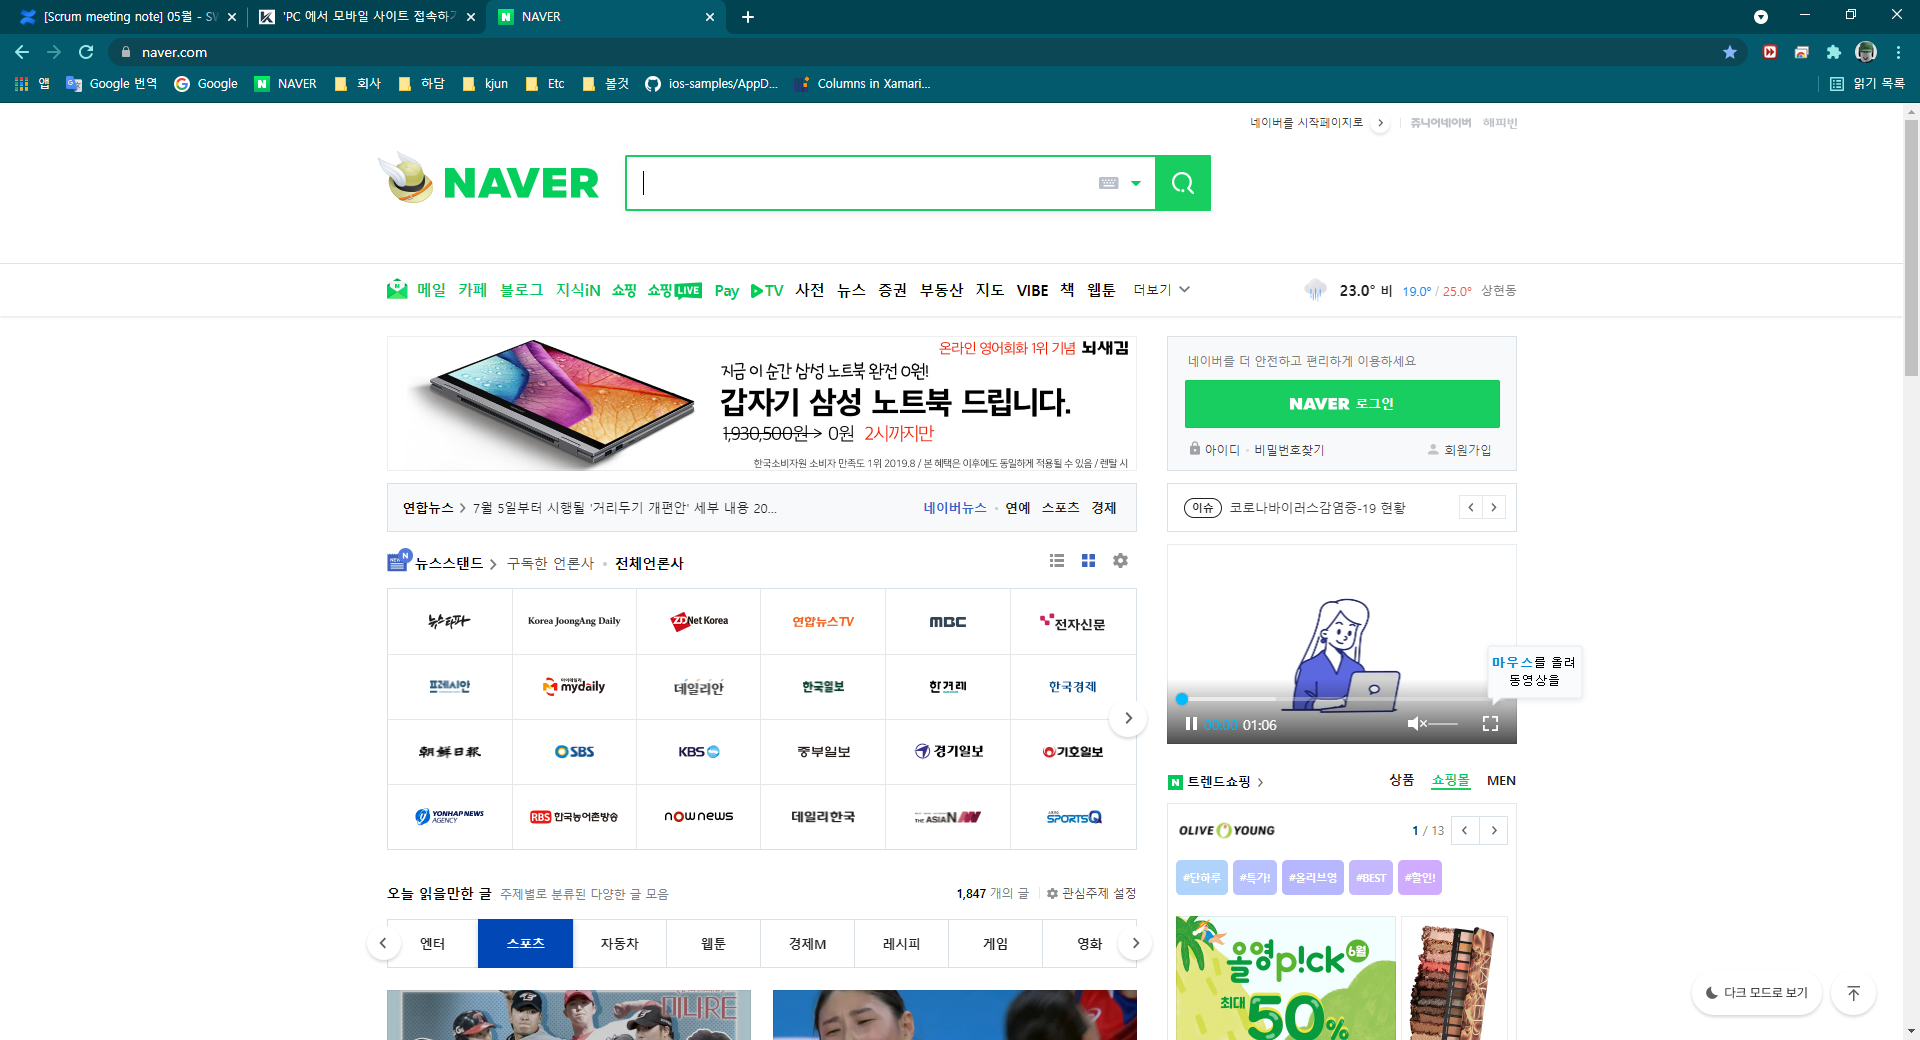1920x1040 pixels.
Task: Expand the search autocomplete dropdown arrow
Action: point(1136,183)
